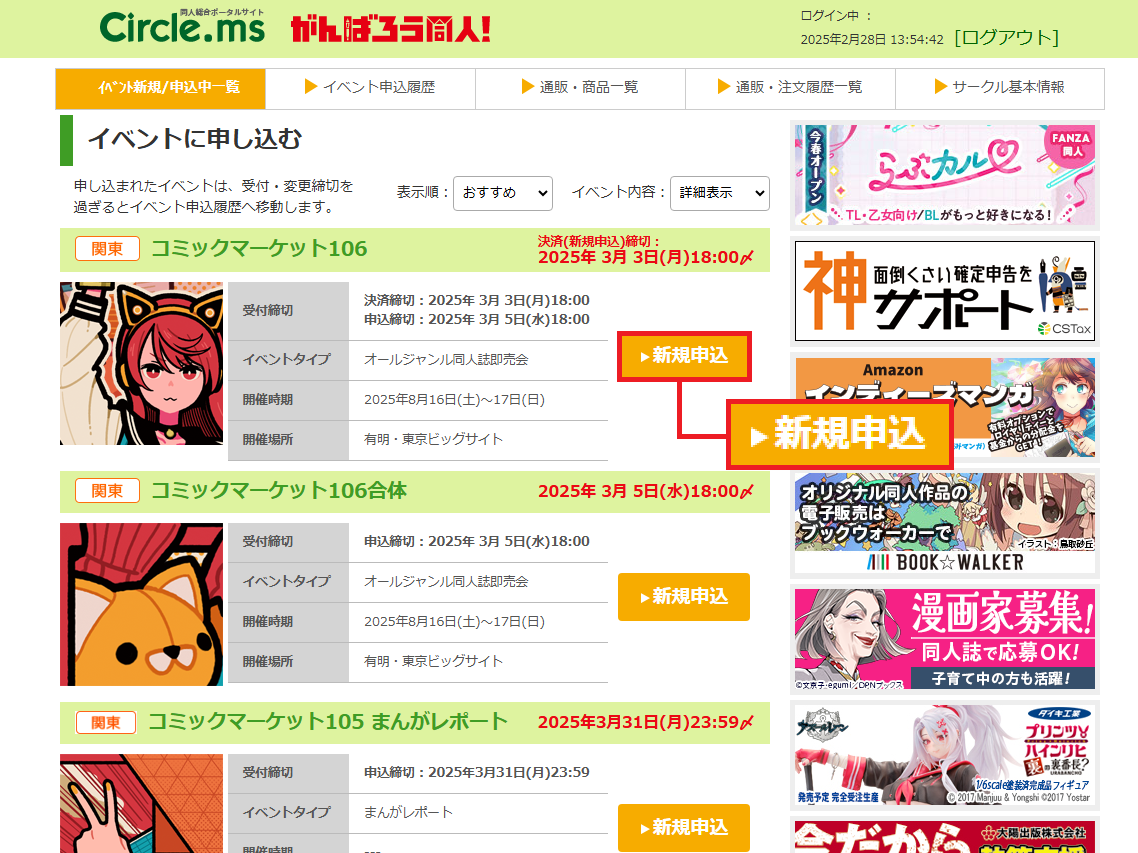Open the 通販・注文履歴一覧 tab

[x=790, y=88]
